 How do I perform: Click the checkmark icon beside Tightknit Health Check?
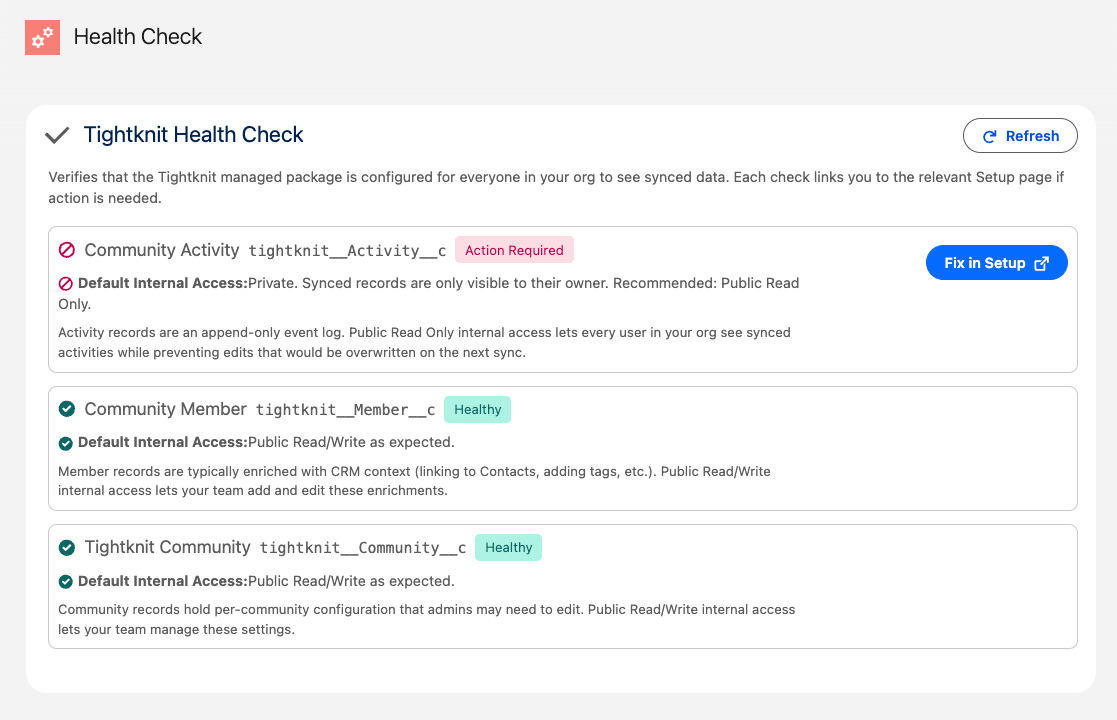57,135
